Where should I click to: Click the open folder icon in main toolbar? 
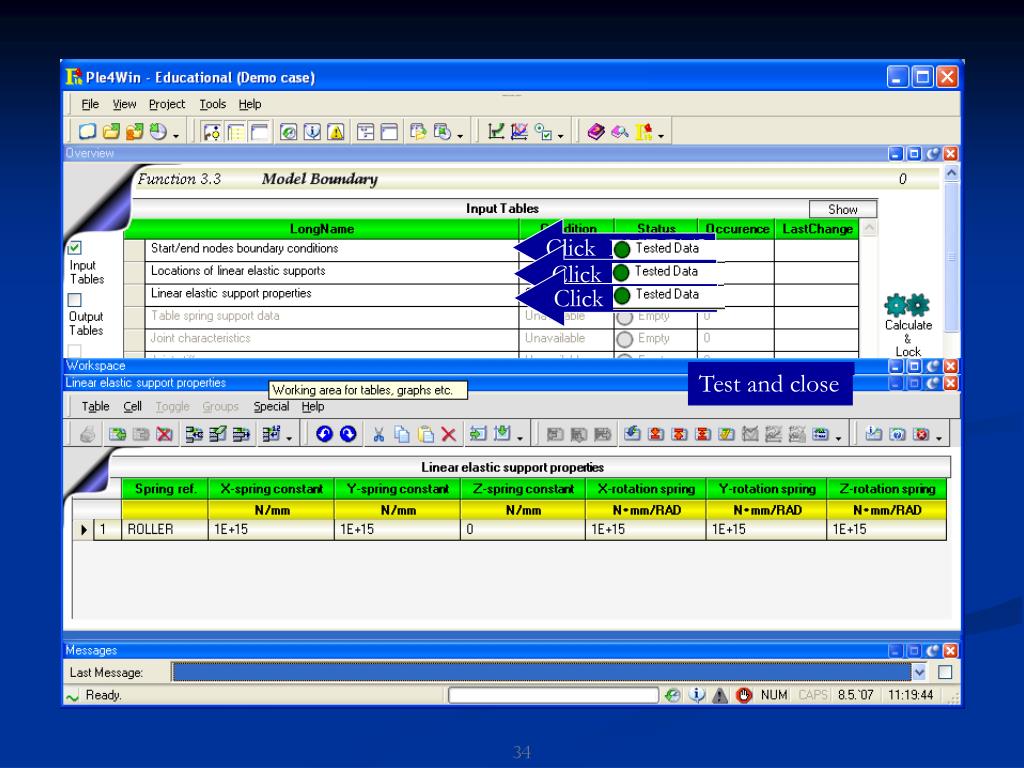tap(112, 131)
